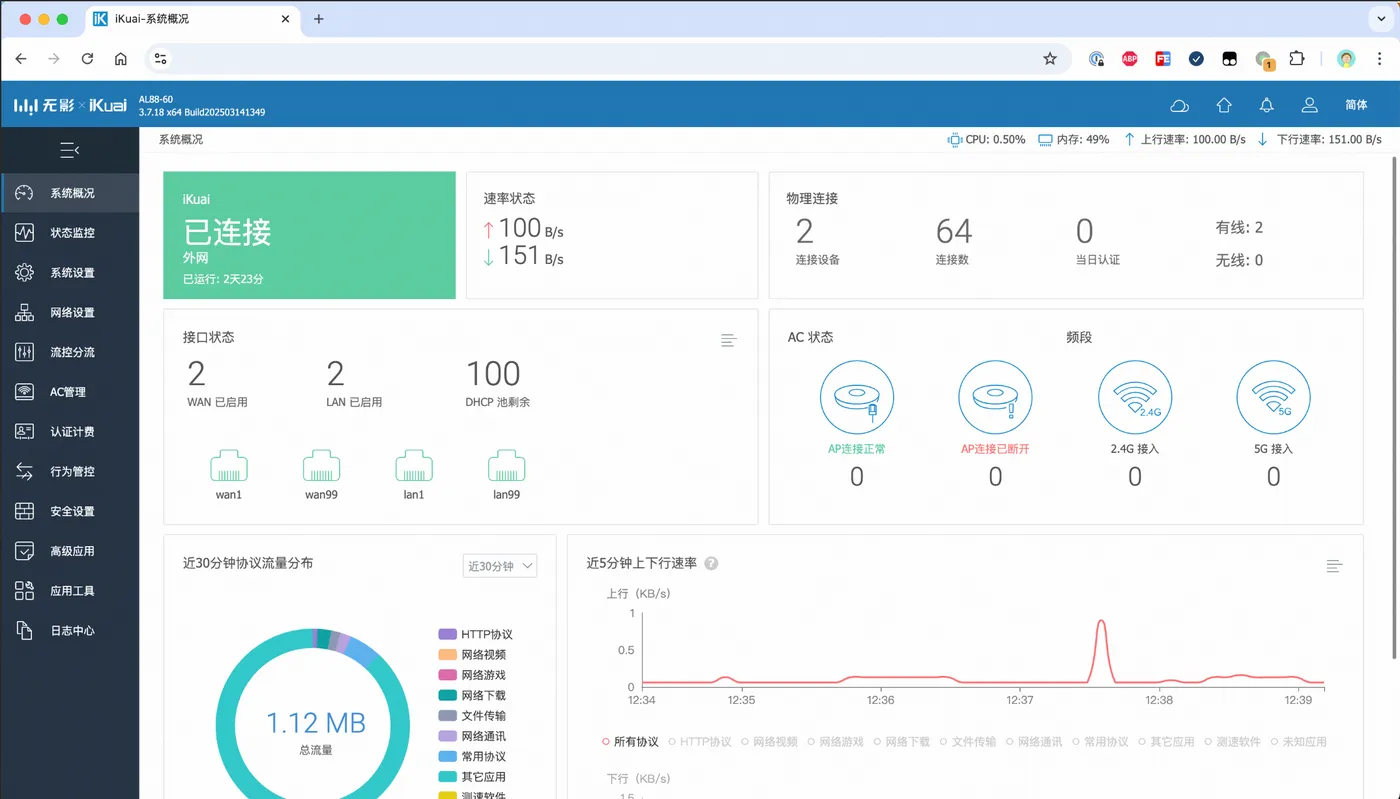This screenshot has width=1400, height=799.
Task: Open 网络设置 in the sidebar
Action: 70,312
